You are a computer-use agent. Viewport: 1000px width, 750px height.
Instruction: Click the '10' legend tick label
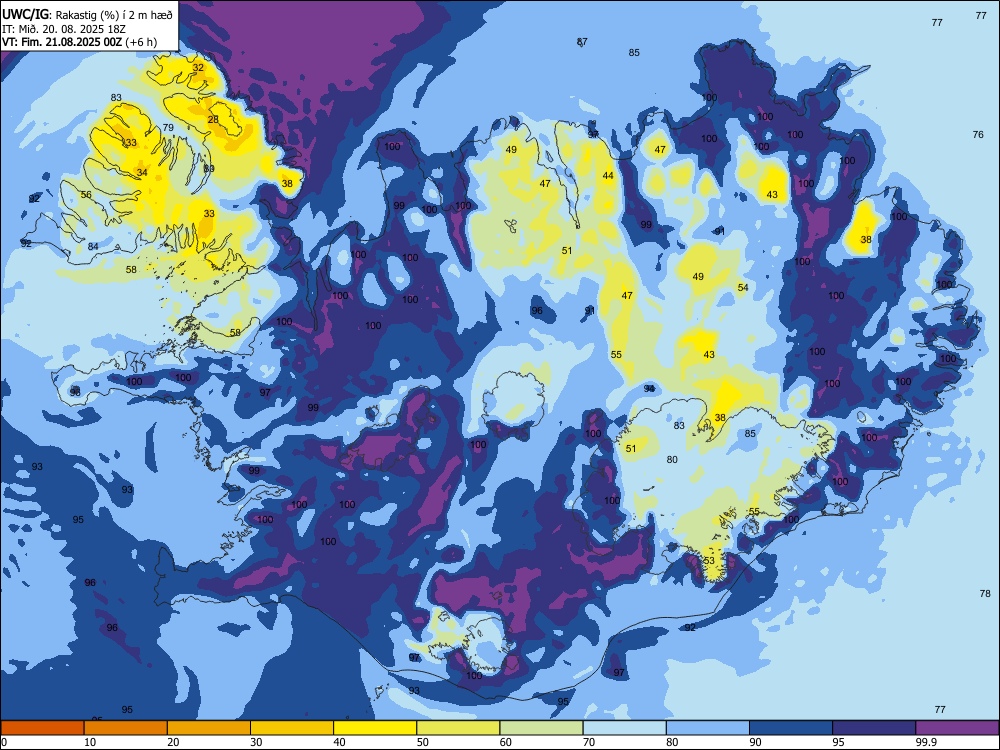coord(90,742)
